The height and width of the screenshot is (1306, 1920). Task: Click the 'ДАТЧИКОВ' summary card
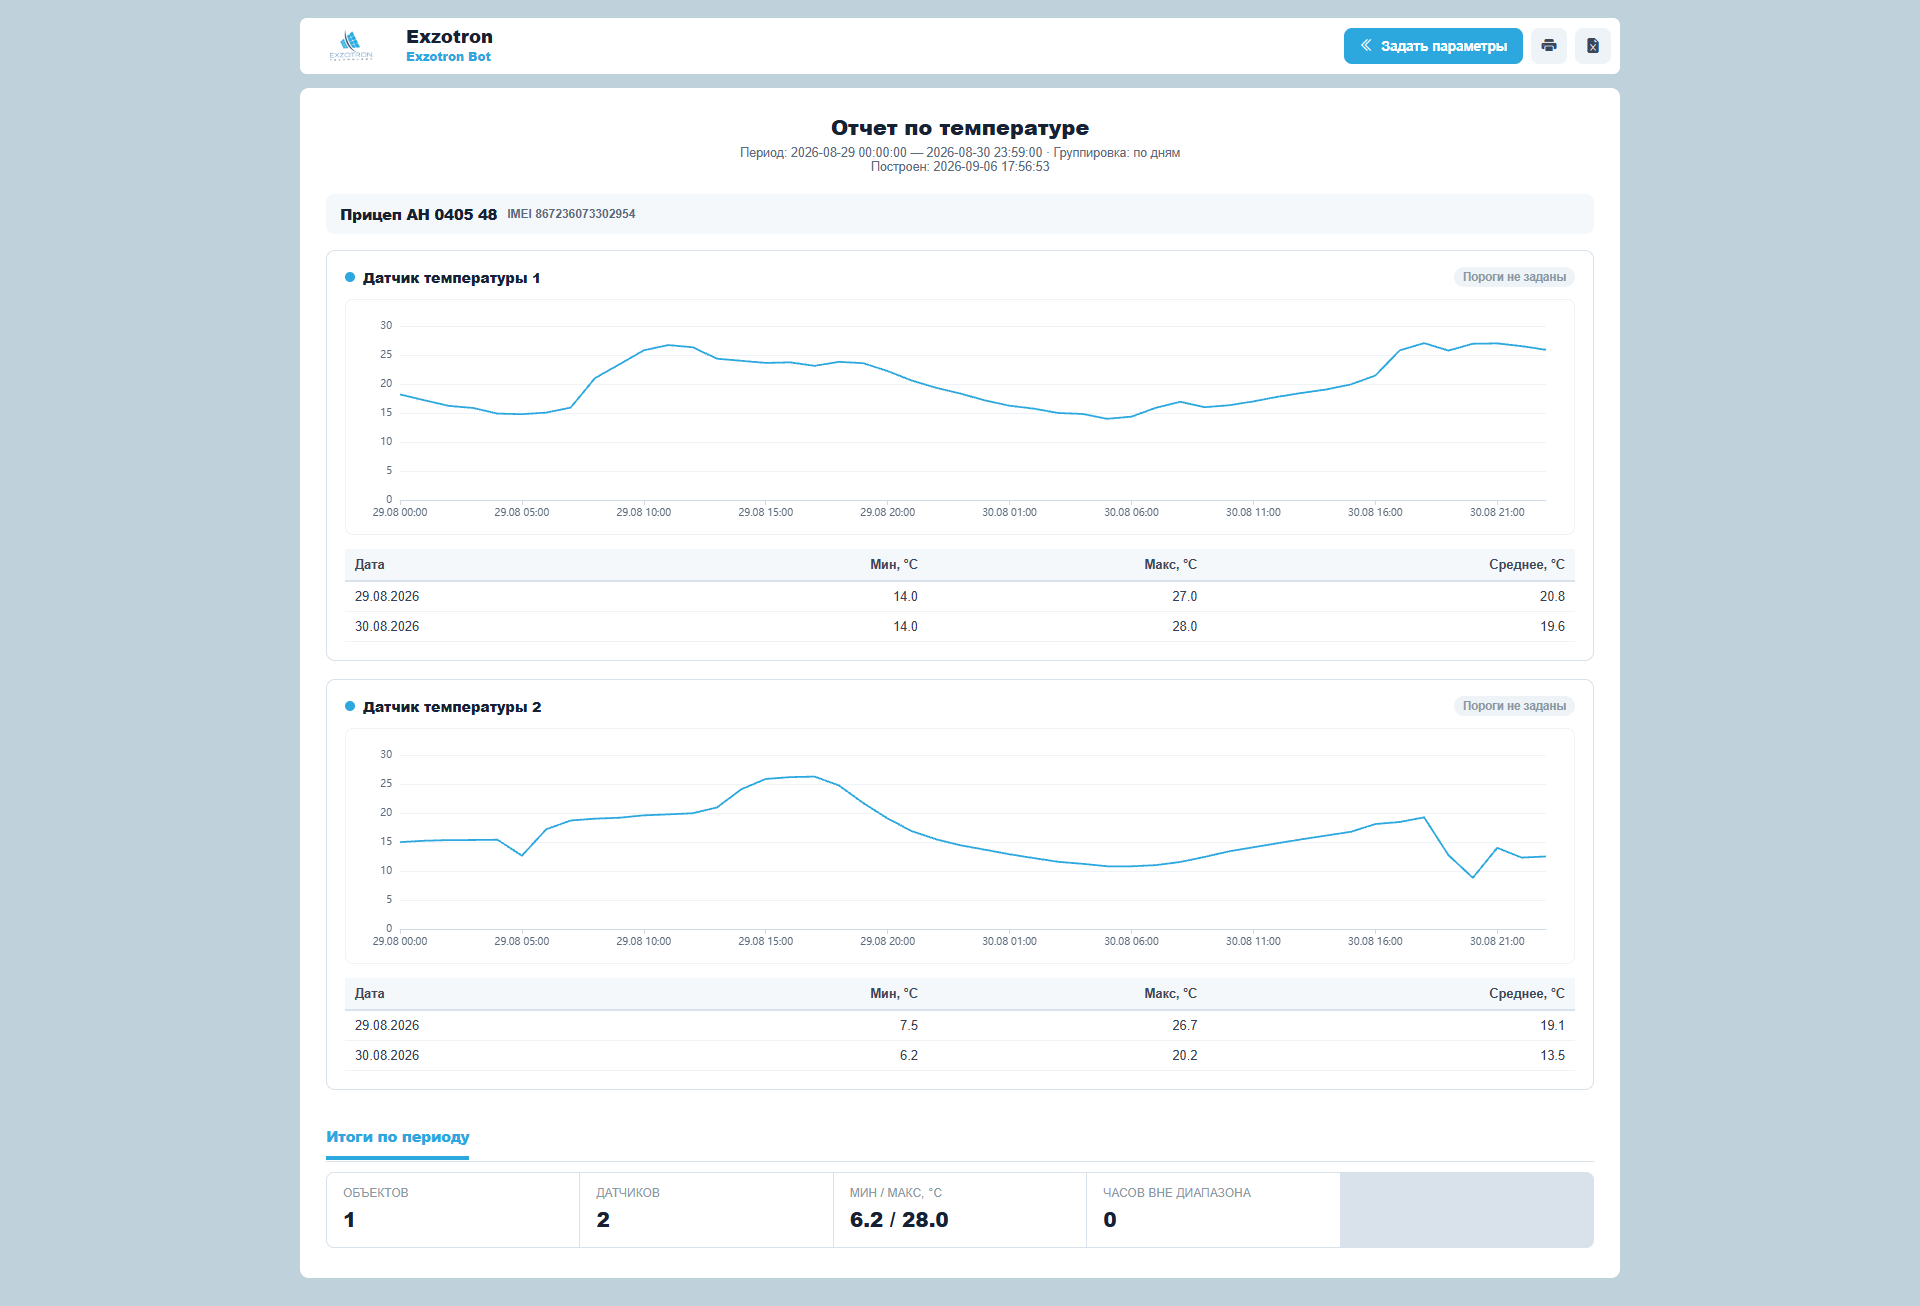click(706, 1210)
